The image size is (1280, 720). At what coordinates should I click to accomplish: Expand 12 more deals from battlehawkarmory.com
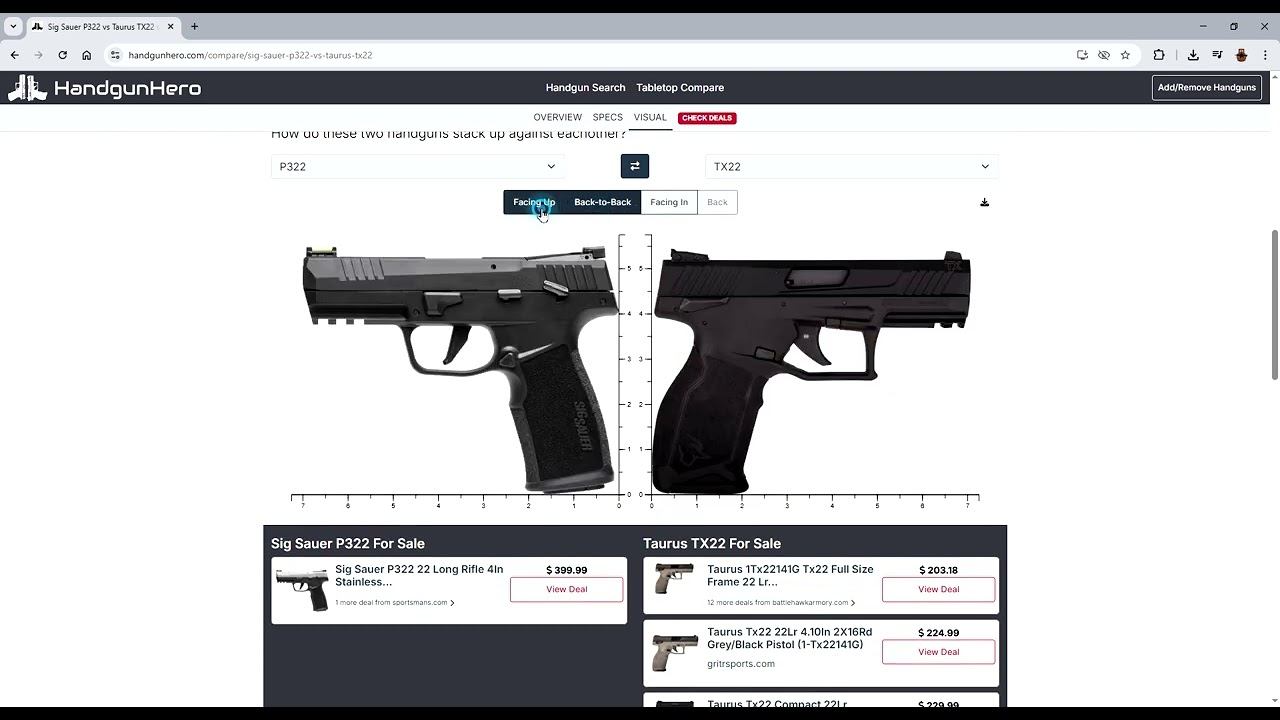click(x=781, y=603)
